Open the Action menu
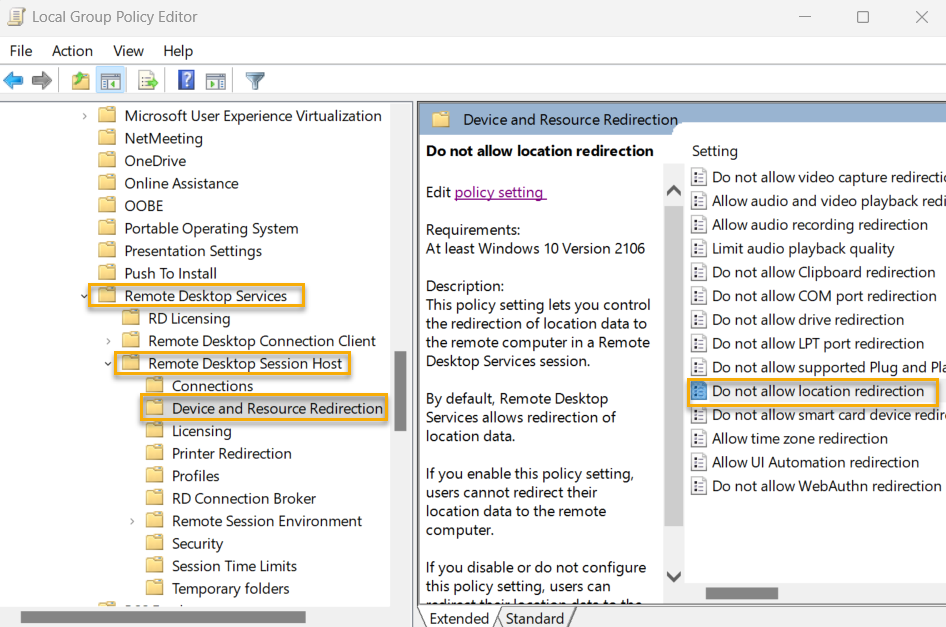946x627 pixels. [72, 50]
